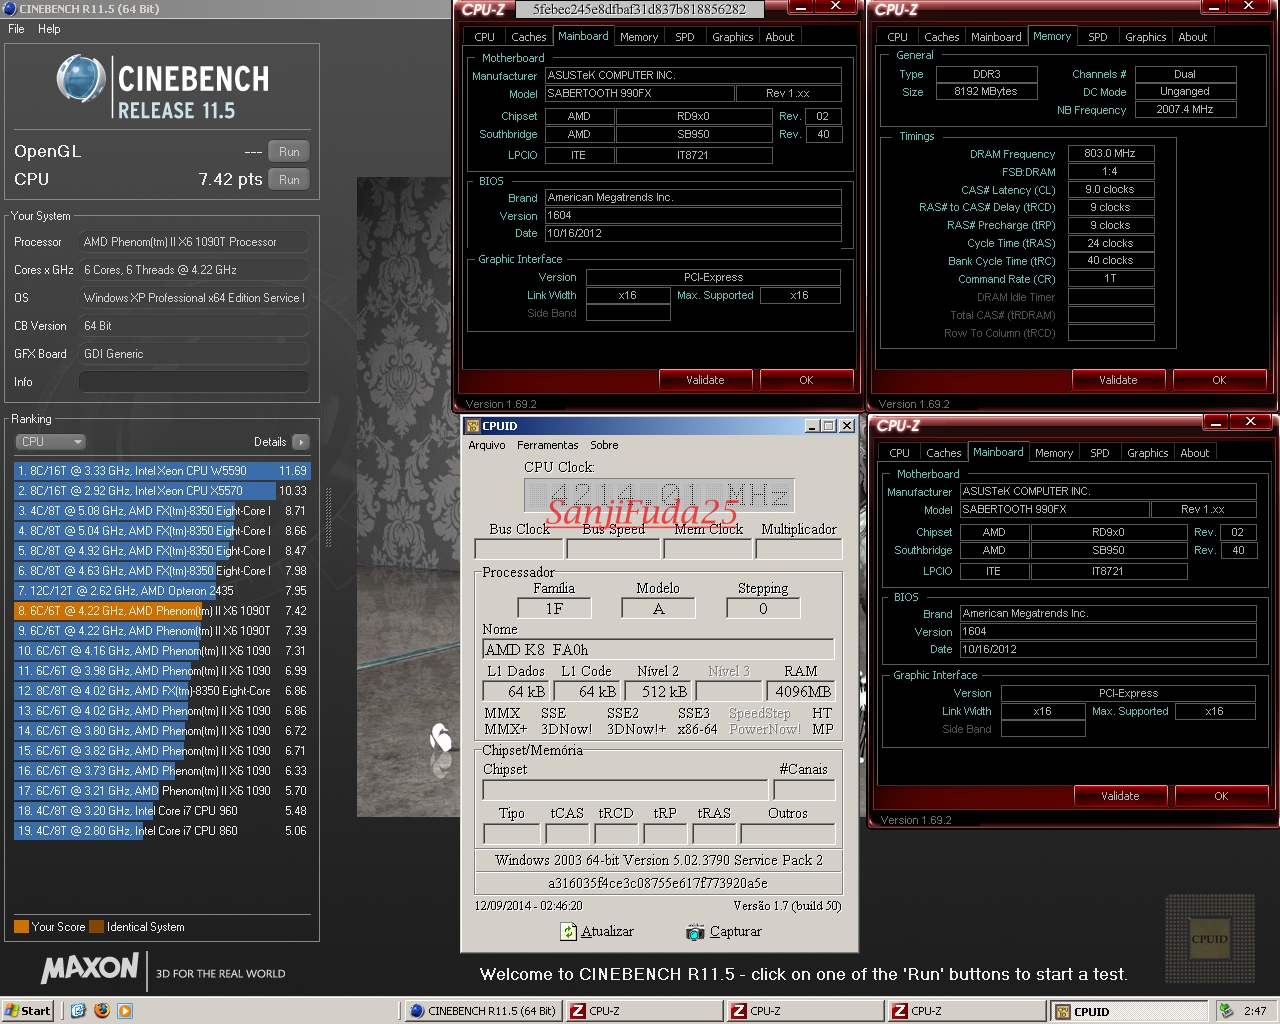Select highlighted ranking row 8 scoring 7.42
The width and height of the screenshot is (1280, 1024).
(162, 611)
